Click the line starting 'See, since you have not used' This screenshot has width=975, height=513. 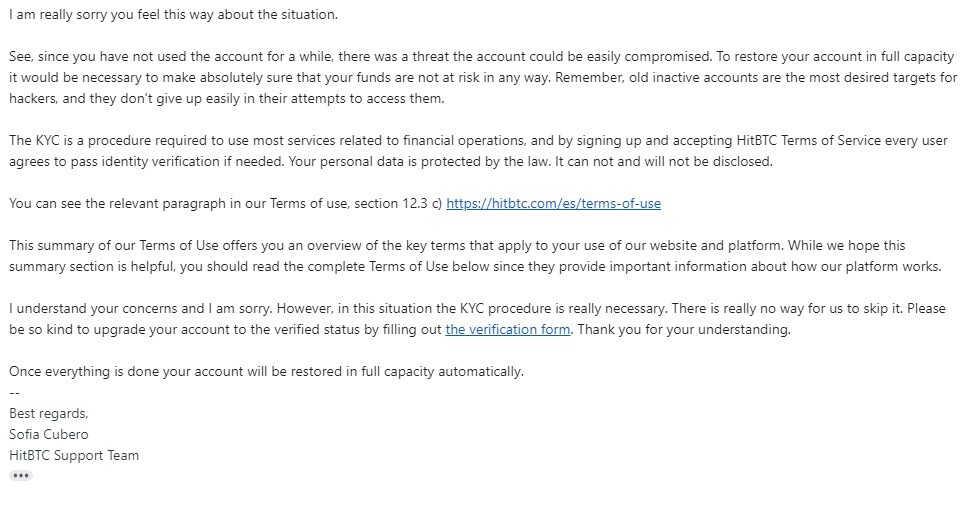[x=481, y=56]
